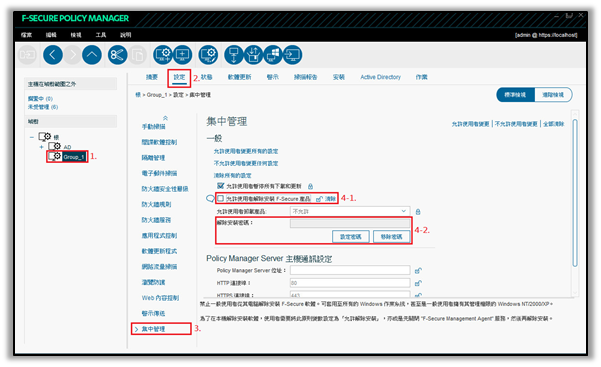Expand the AD node with plus sign

click(x=41, y=147)
